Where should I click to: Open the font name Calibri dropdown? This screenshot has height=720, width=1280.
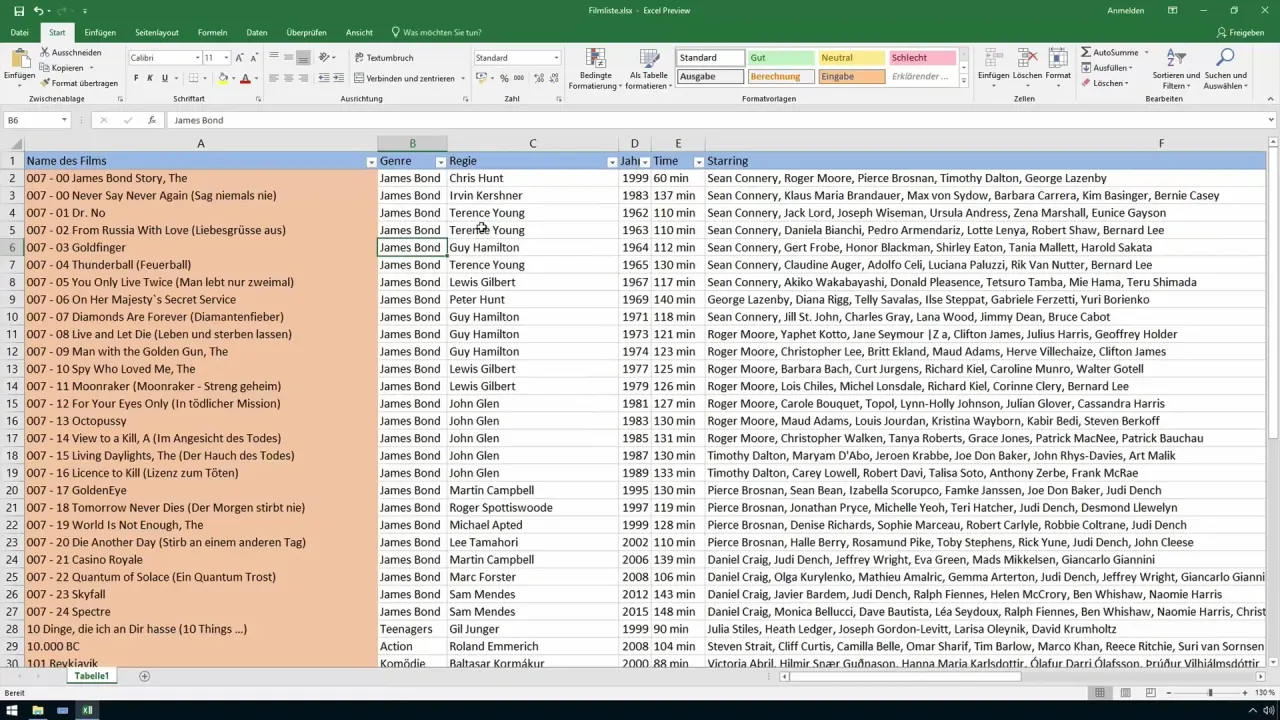tap(198, 58)
